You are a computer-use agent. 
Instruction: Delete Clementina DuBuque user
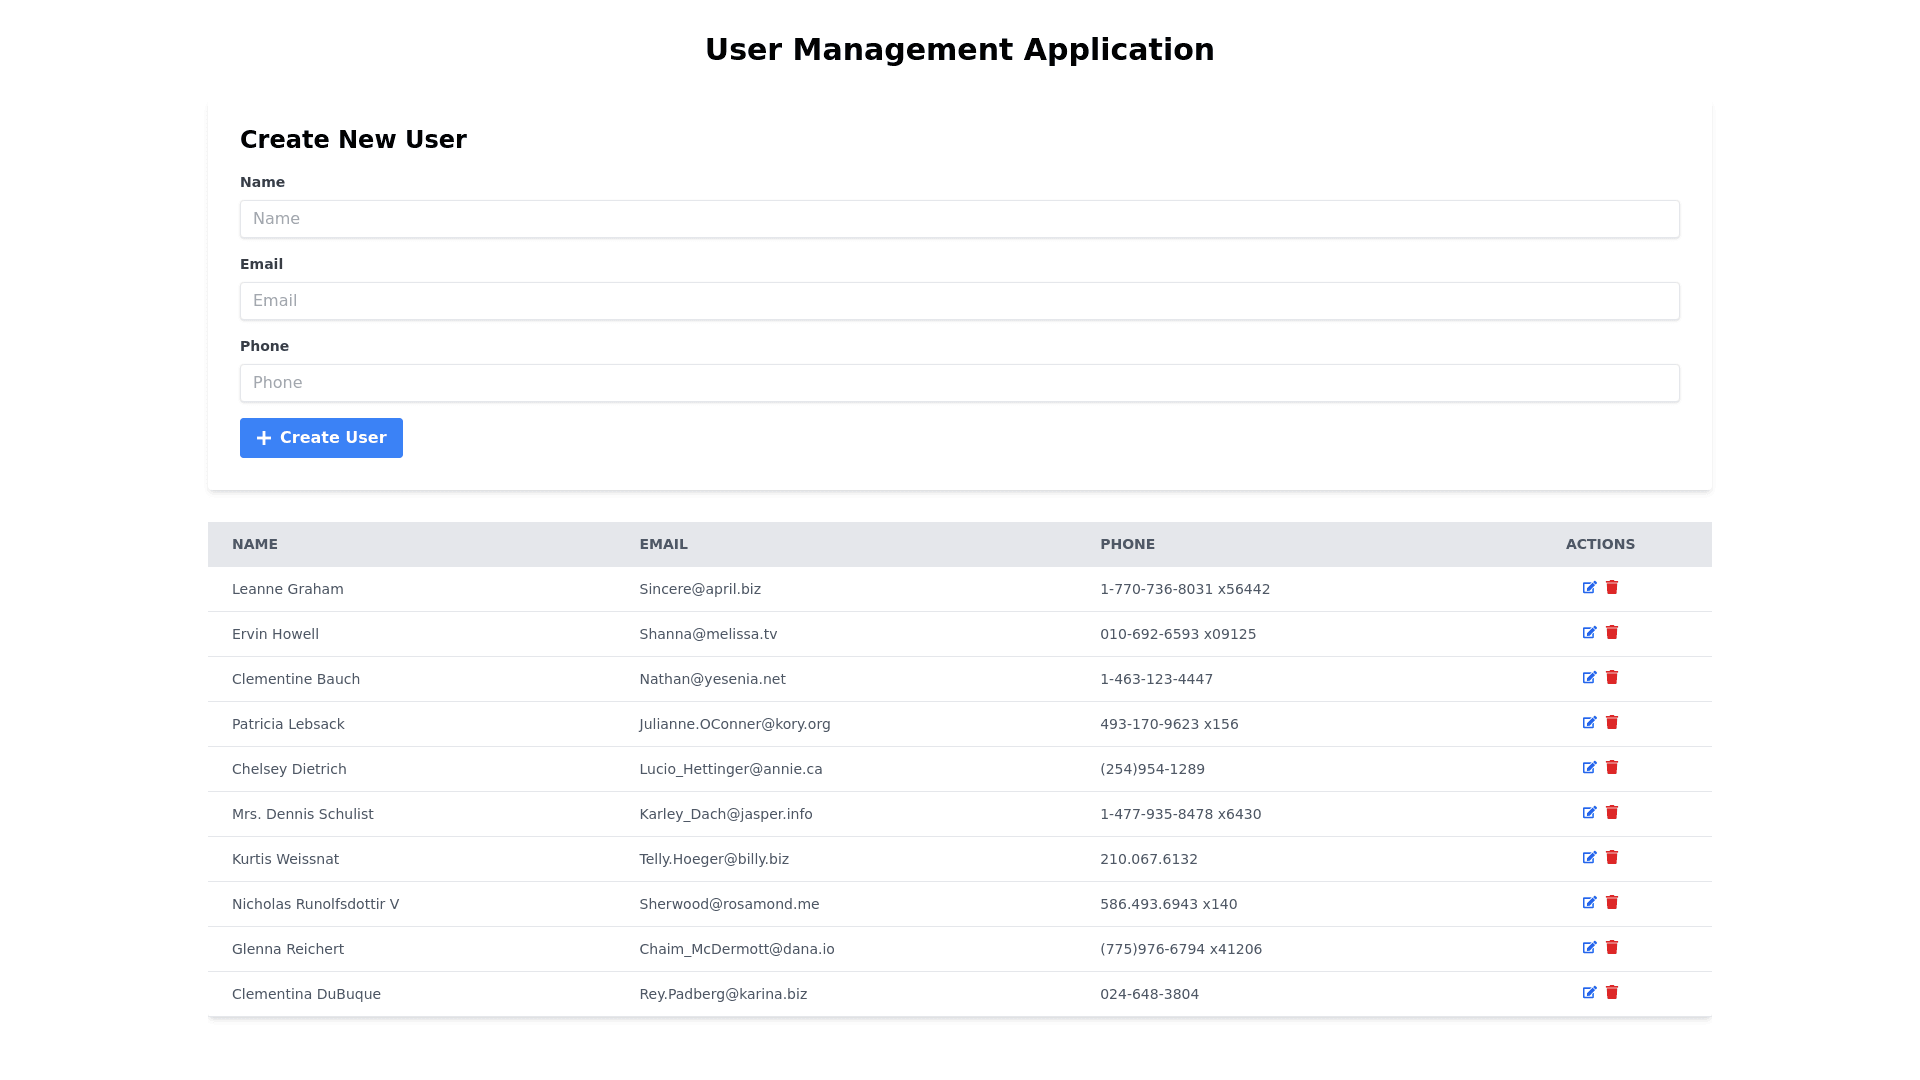tap(1612, 993)
